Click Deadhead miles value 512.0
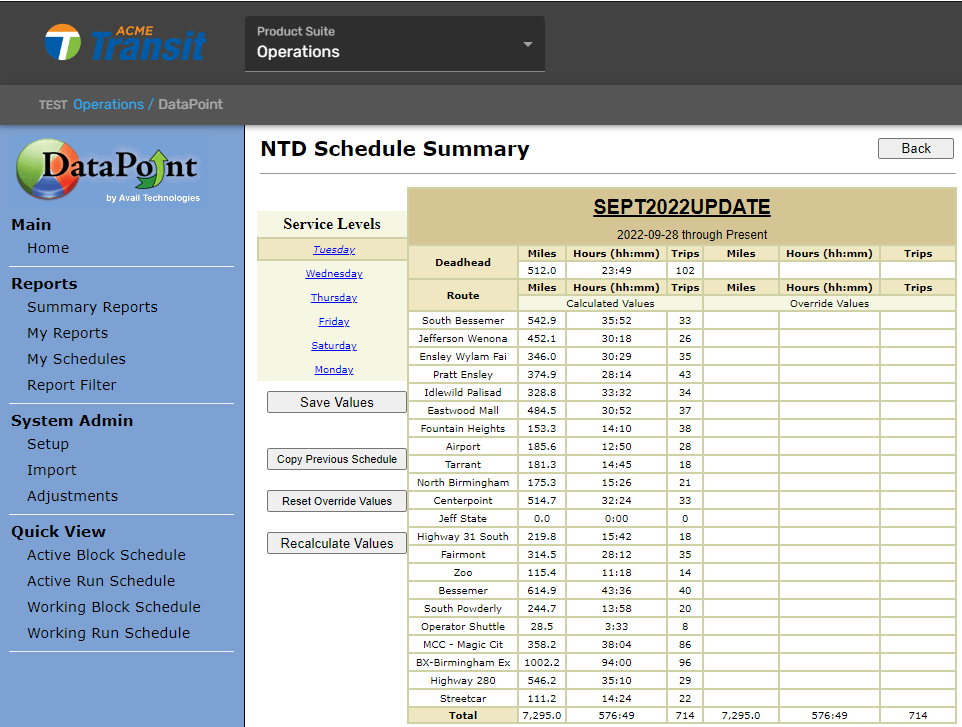 click(542, 271)
